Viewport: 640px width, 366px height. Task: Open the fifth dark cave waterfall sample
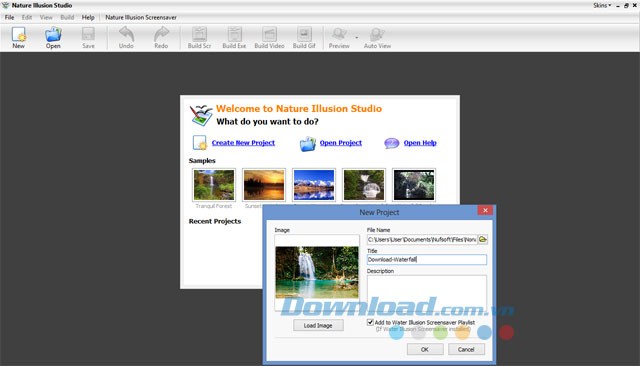click(x=414, y=185)
